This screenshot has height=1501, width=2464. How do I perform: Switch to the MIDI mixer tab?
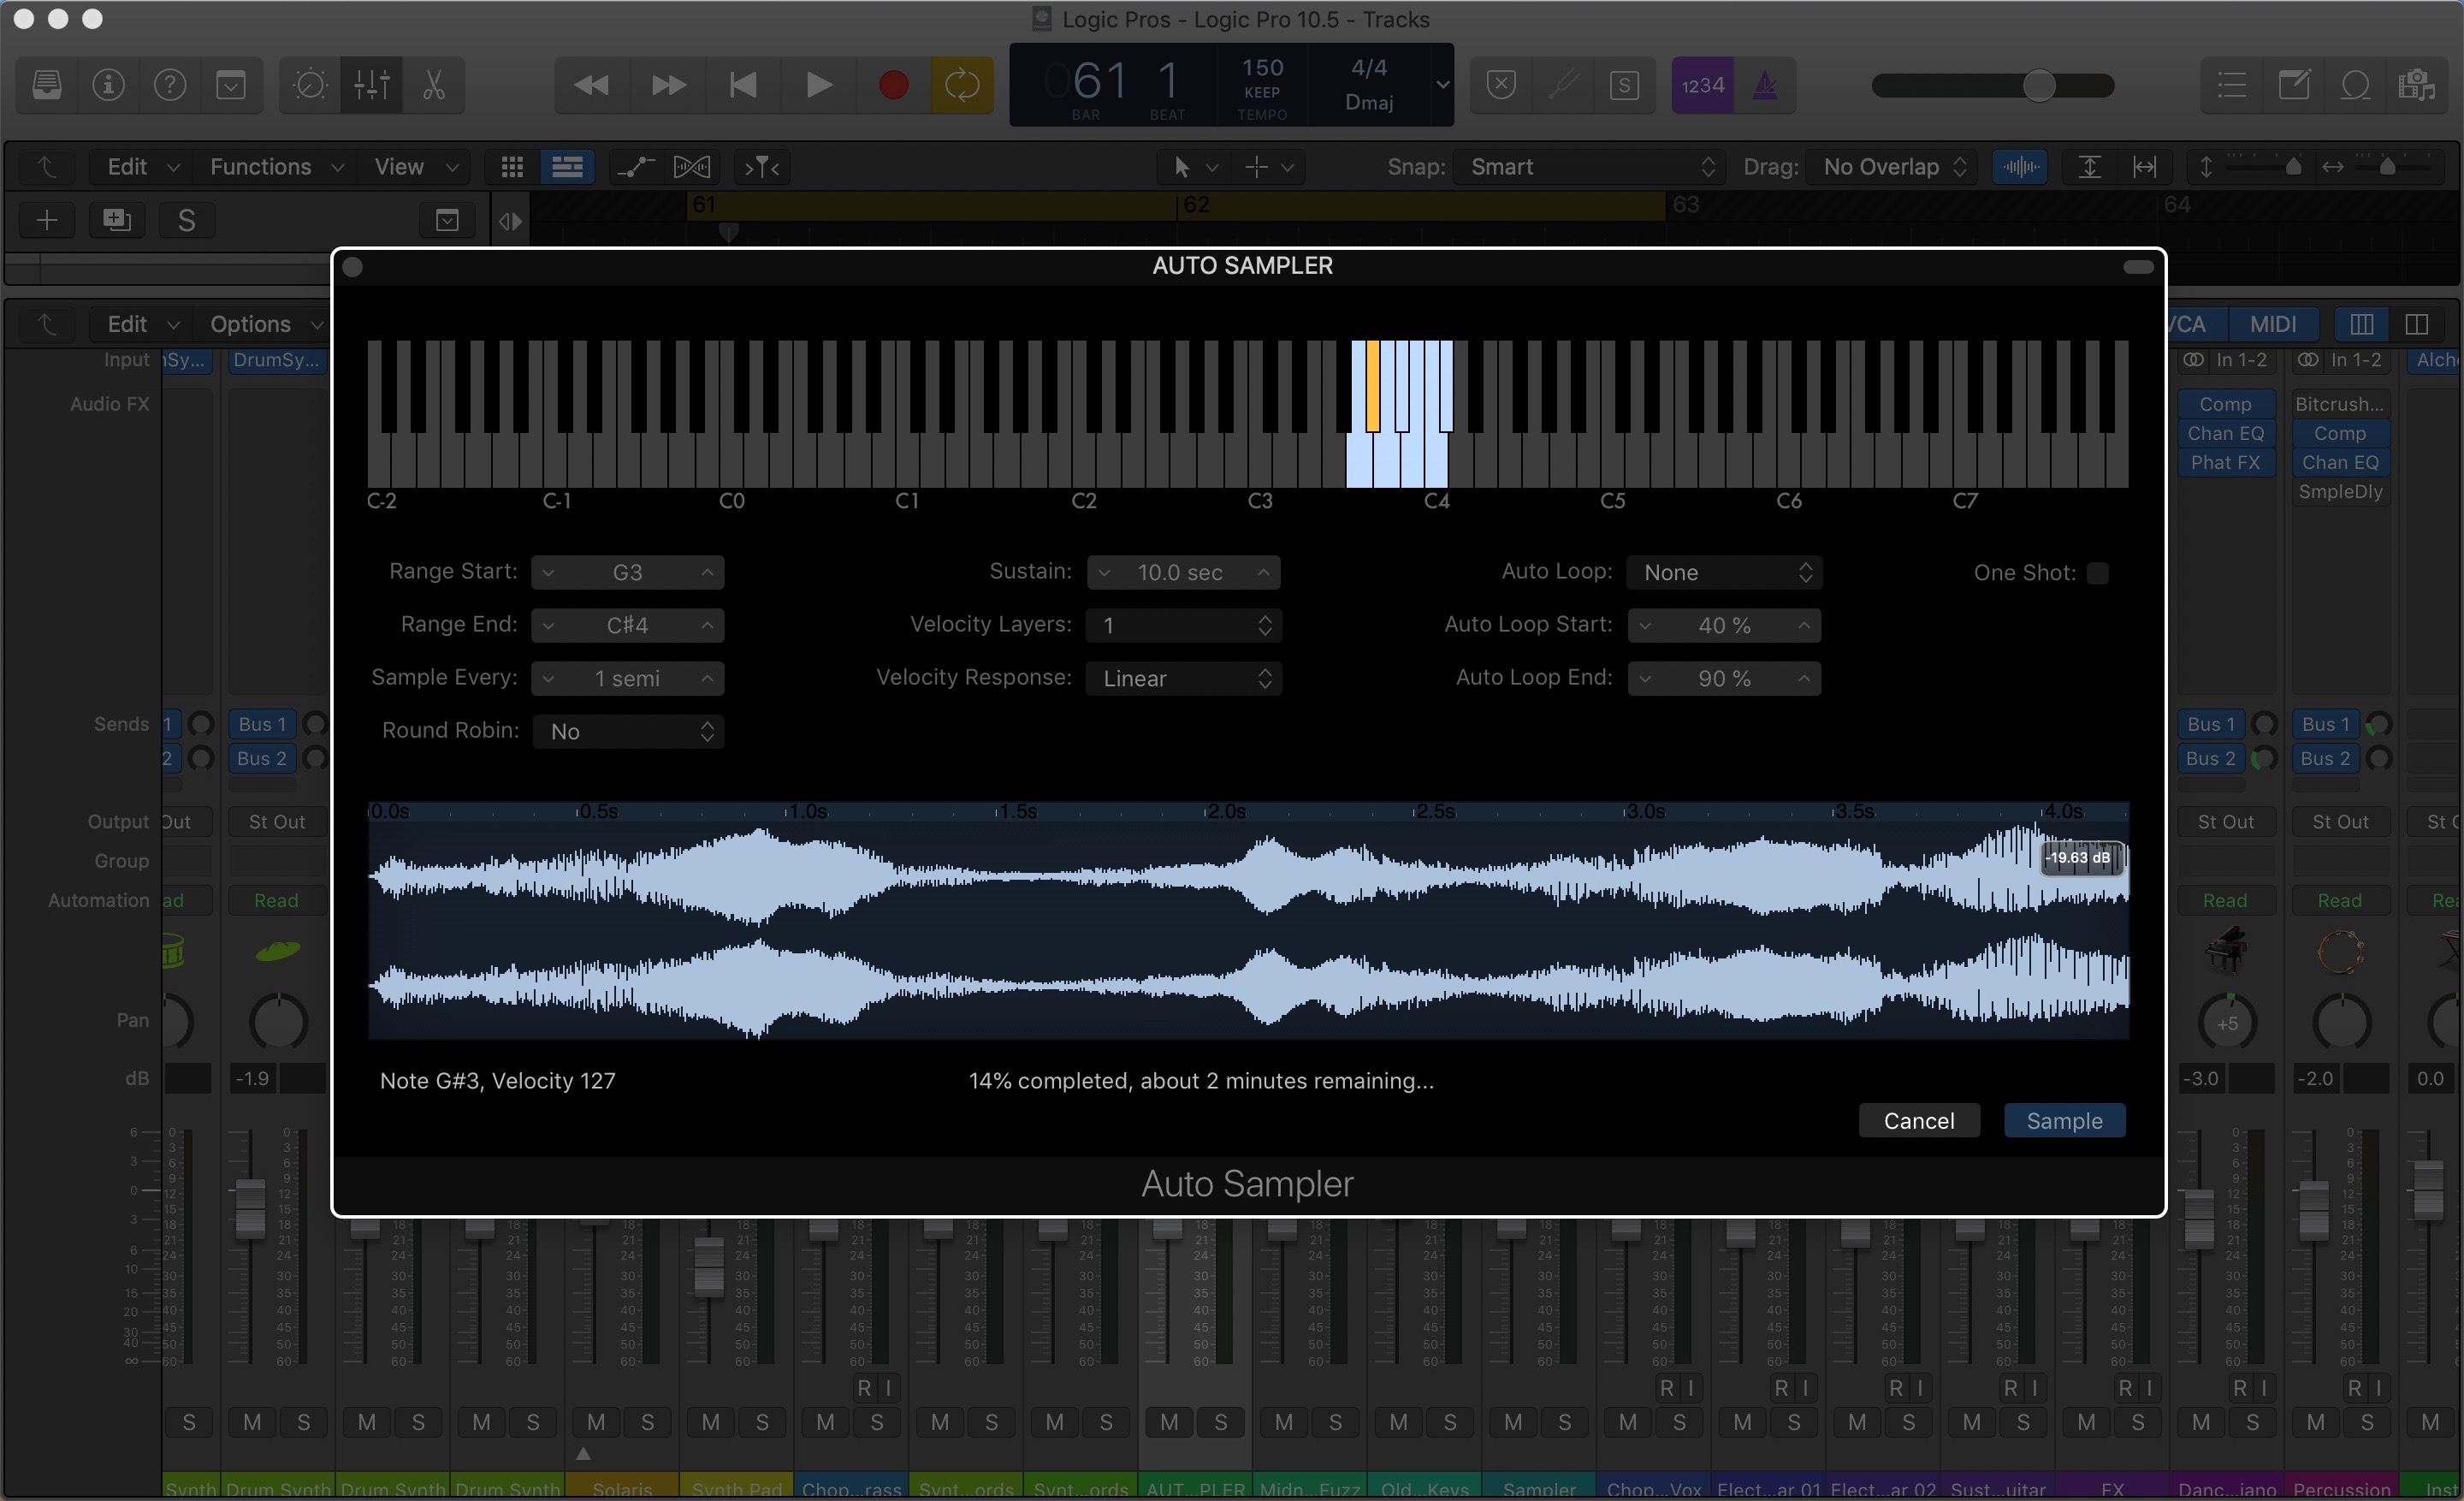2272,324
